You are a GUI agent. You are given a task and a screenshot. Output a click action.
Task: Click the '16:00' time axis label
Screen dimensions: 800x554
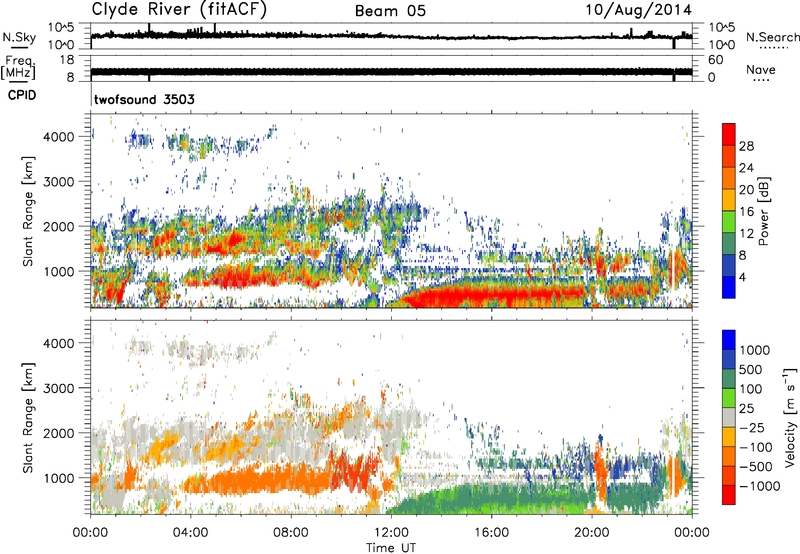pyautogui.click(x=492, y=533)
